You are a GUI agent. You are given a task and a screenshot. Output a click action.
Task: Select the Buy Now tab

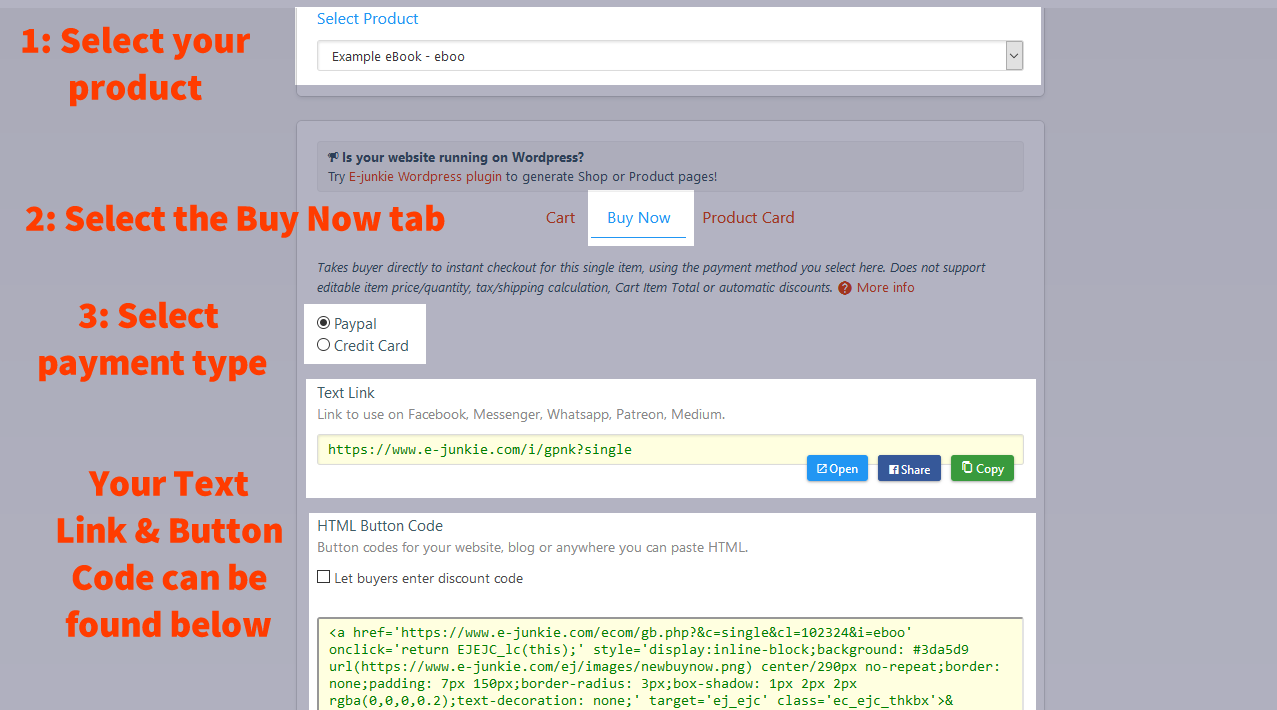638,218
